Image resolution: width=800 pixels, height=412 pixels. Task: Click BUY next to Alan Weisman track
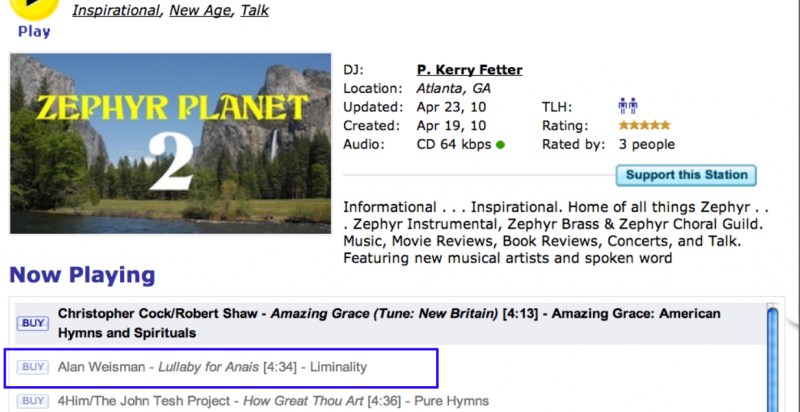[32, 368]
